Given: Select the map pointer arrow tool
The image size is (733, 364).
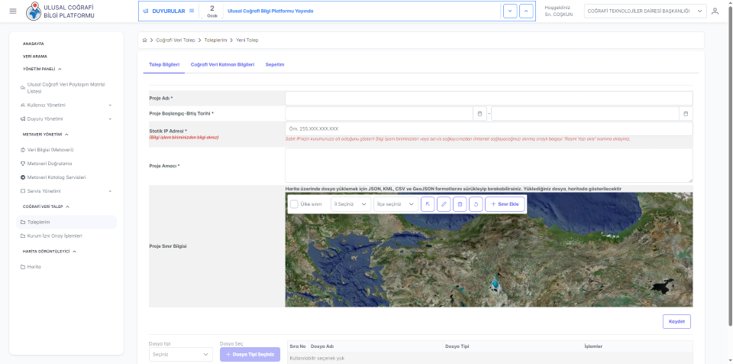Looking at the screenshot, I should click(428, 204).
